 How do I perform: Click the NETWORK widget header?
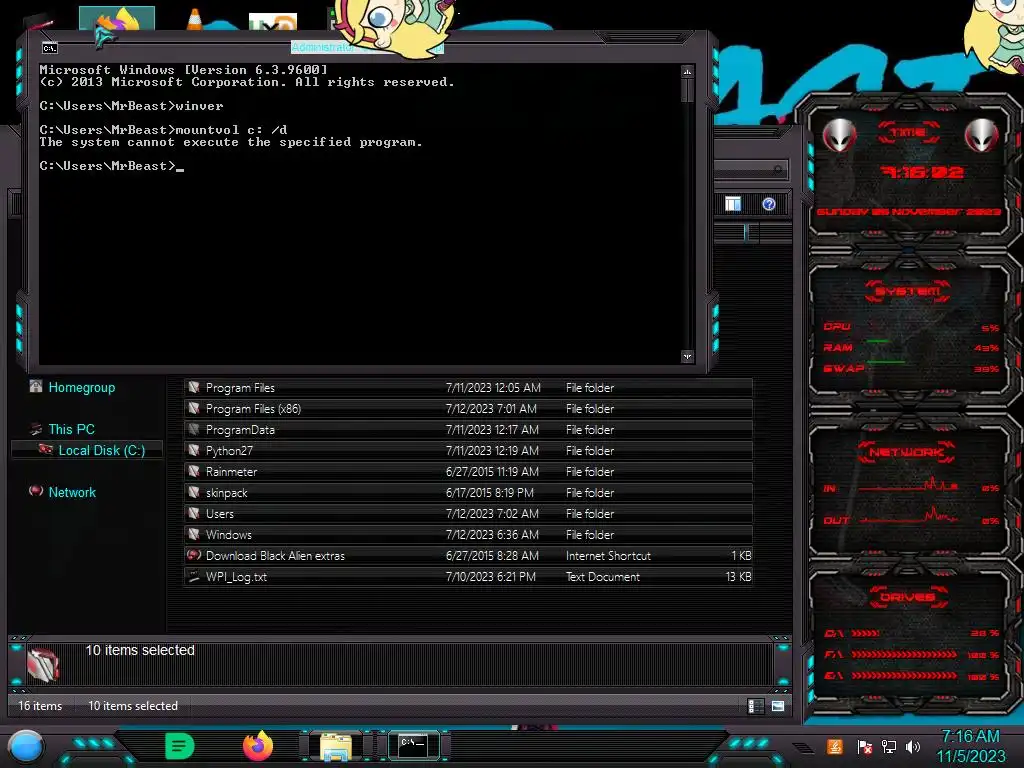pos(906,452)
